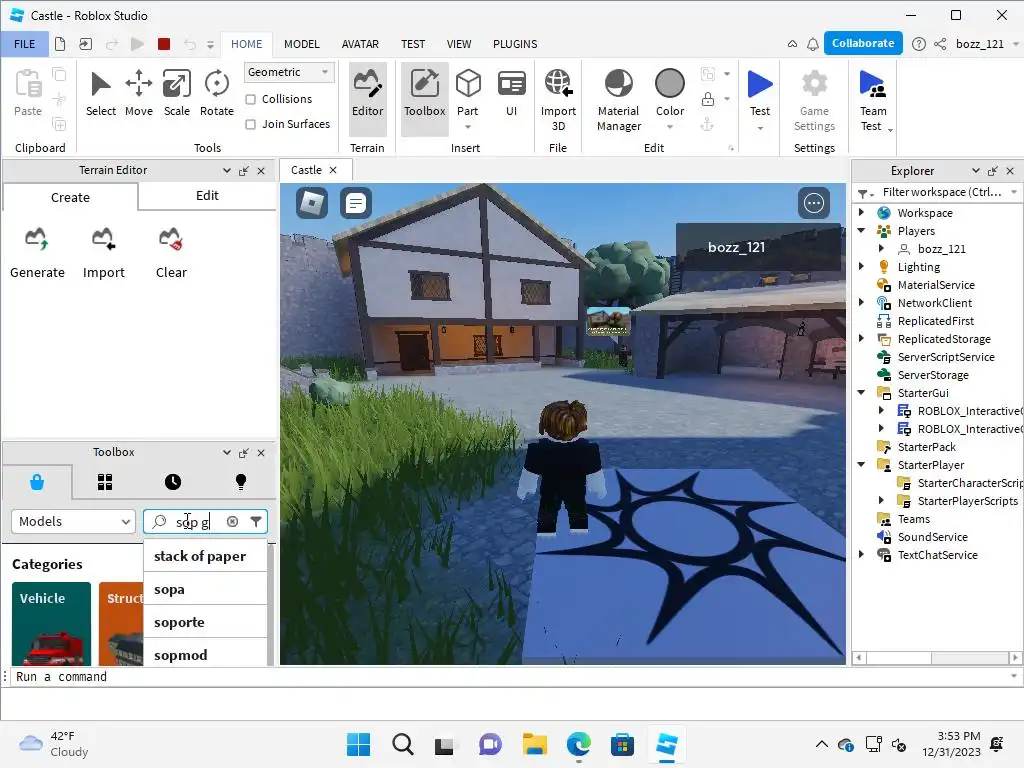Open Toolbox Marketplace bag tab
The width and height of the screenshot is (1024, 768).
tap(37, 482)
